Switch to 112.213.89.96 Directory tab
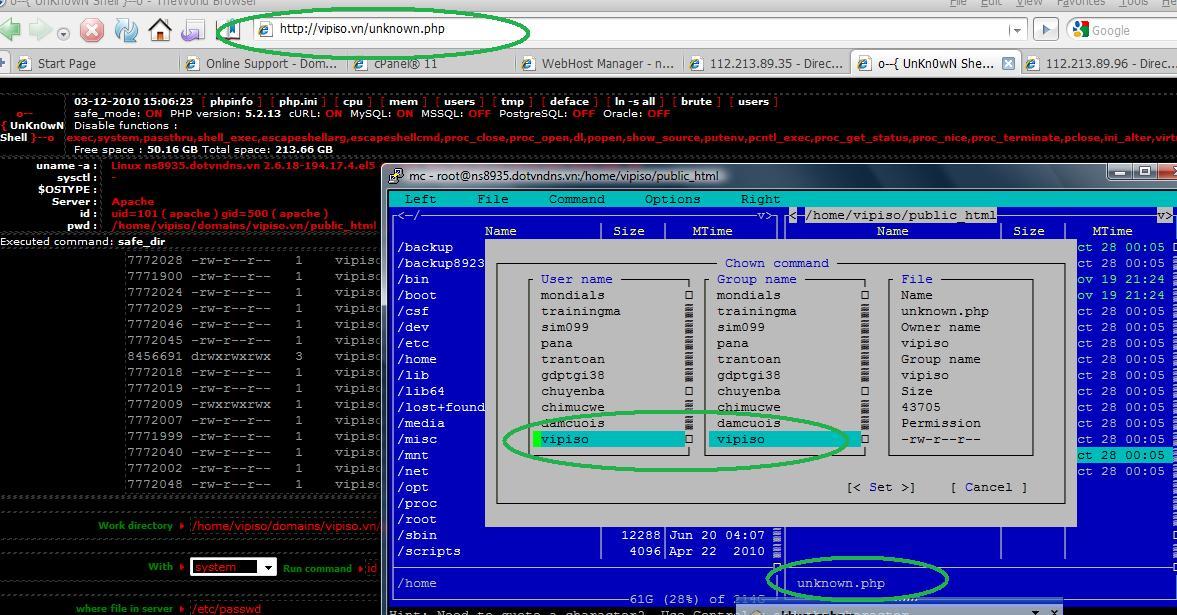The width and height of the screenshot is (1177, 615). tap(1098, 64)
